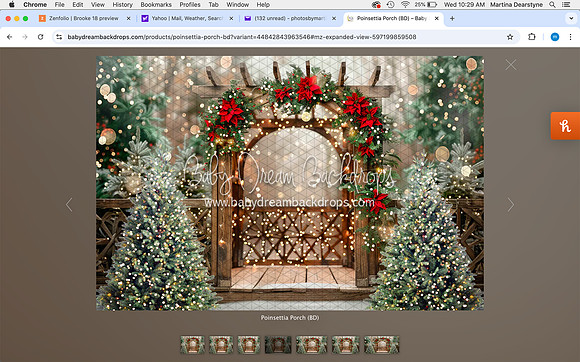The width and height of the screenshot is (580, 362).
Task: Close the Poinsettia Porch tab
Action: [436, 18]
